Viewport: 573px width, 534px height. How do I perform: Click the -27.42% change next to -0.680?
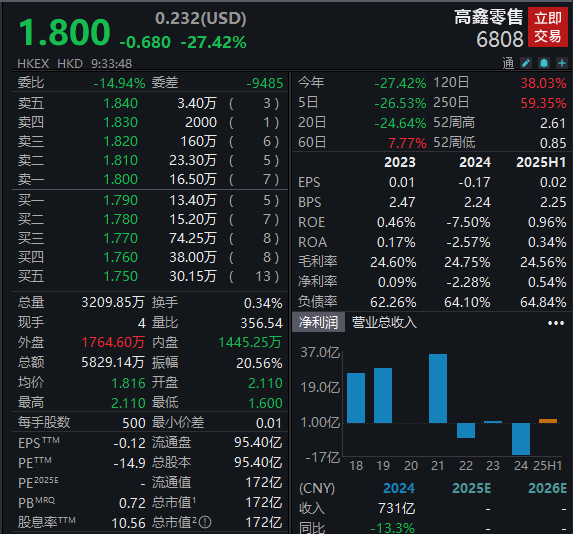coord(214,42)
